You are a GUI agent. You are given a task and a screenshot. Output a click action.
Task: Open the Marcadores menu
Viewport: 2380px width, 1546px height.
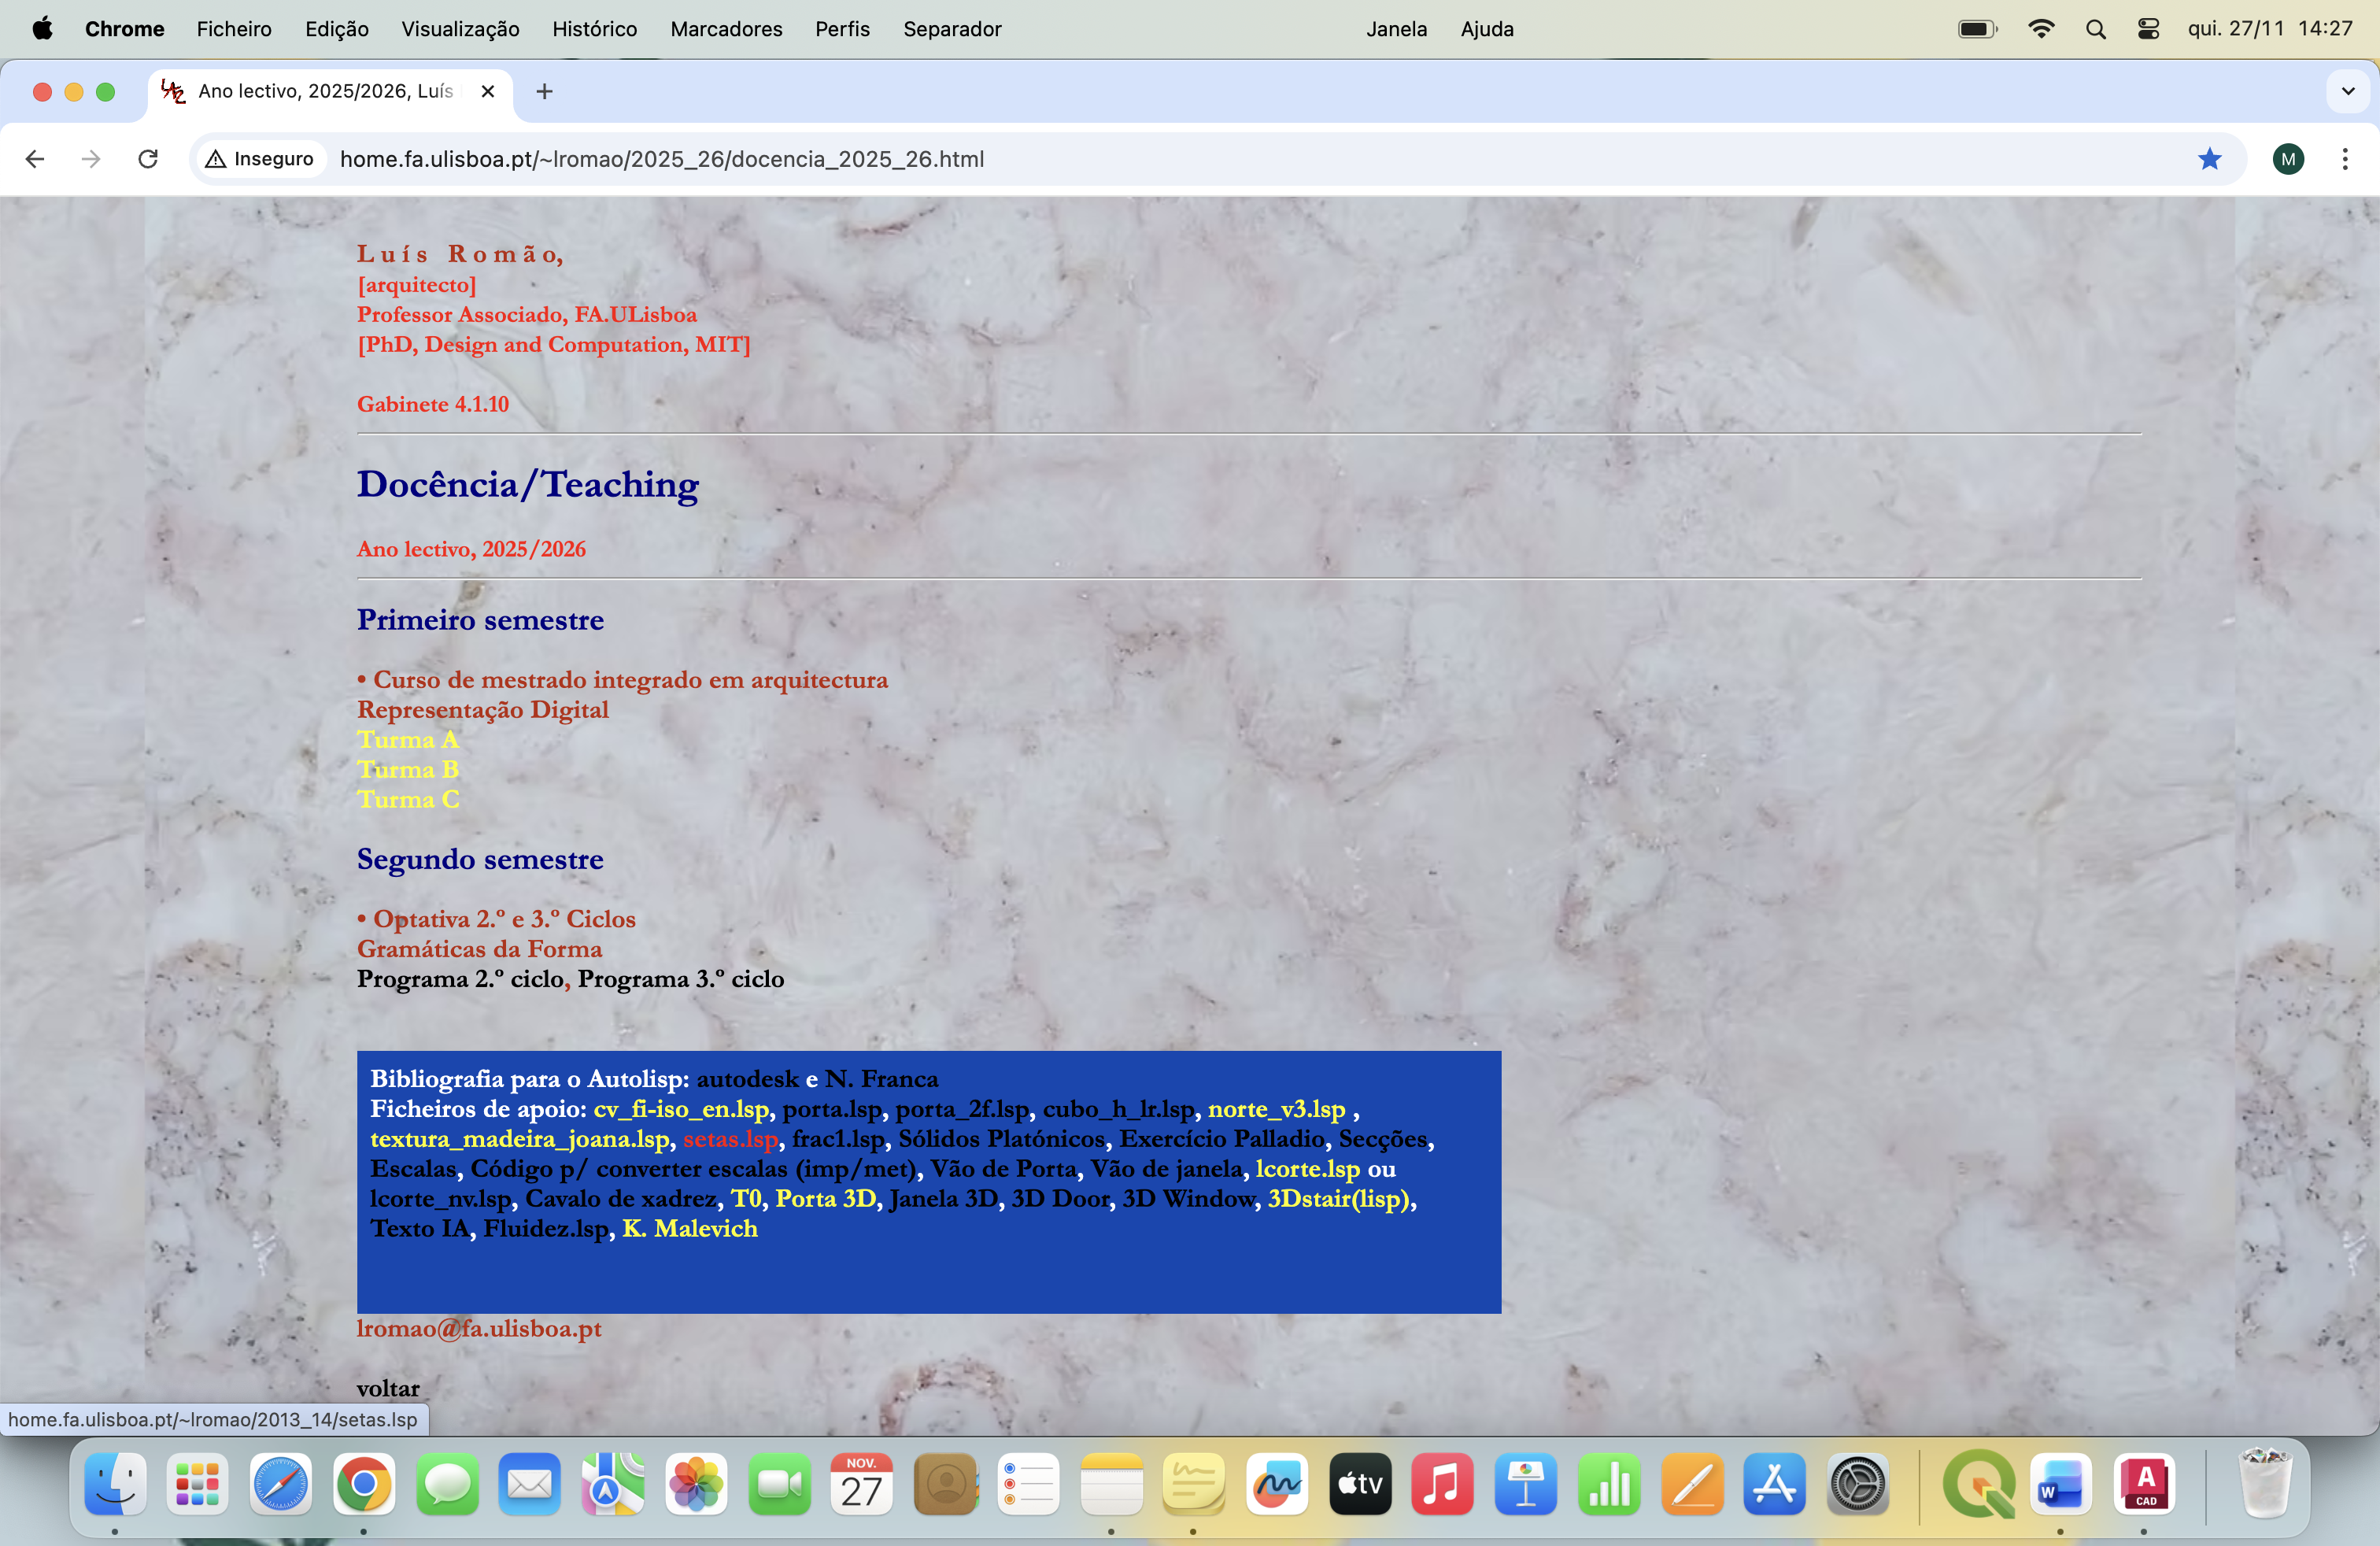[x=726, y=29]
